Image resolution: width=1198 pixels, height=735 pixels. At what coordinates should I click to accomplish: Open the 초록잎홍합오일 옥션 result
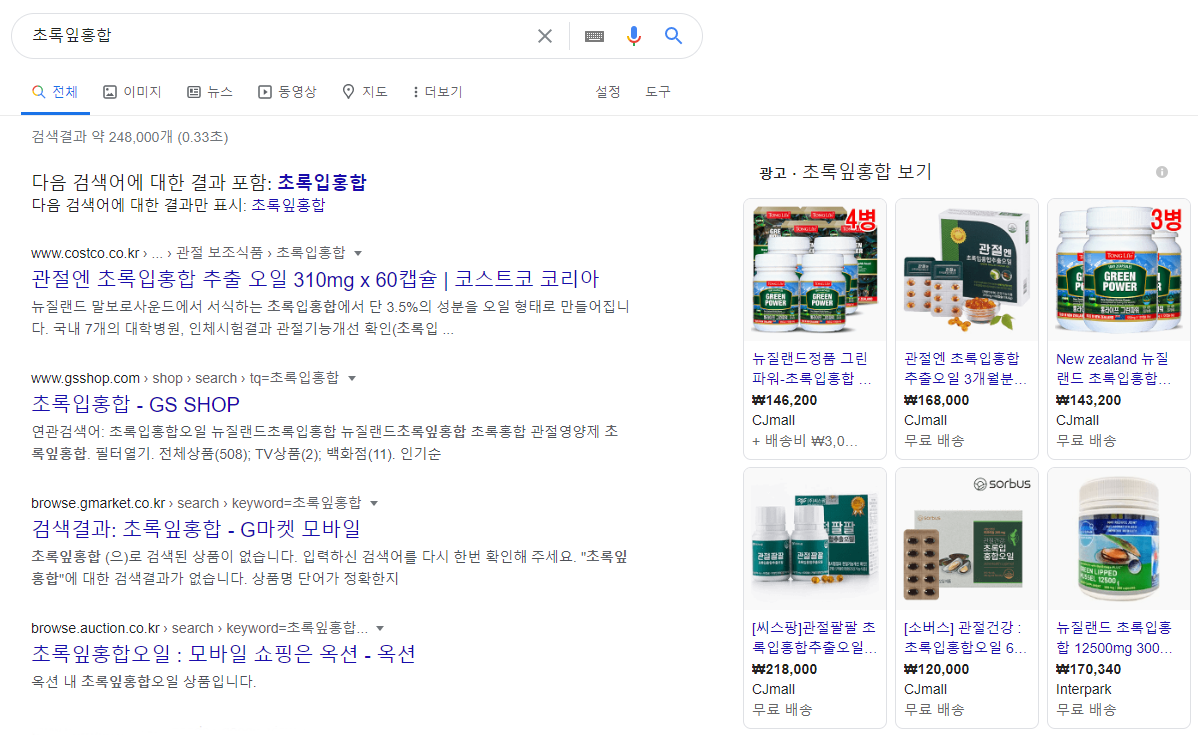223,654
